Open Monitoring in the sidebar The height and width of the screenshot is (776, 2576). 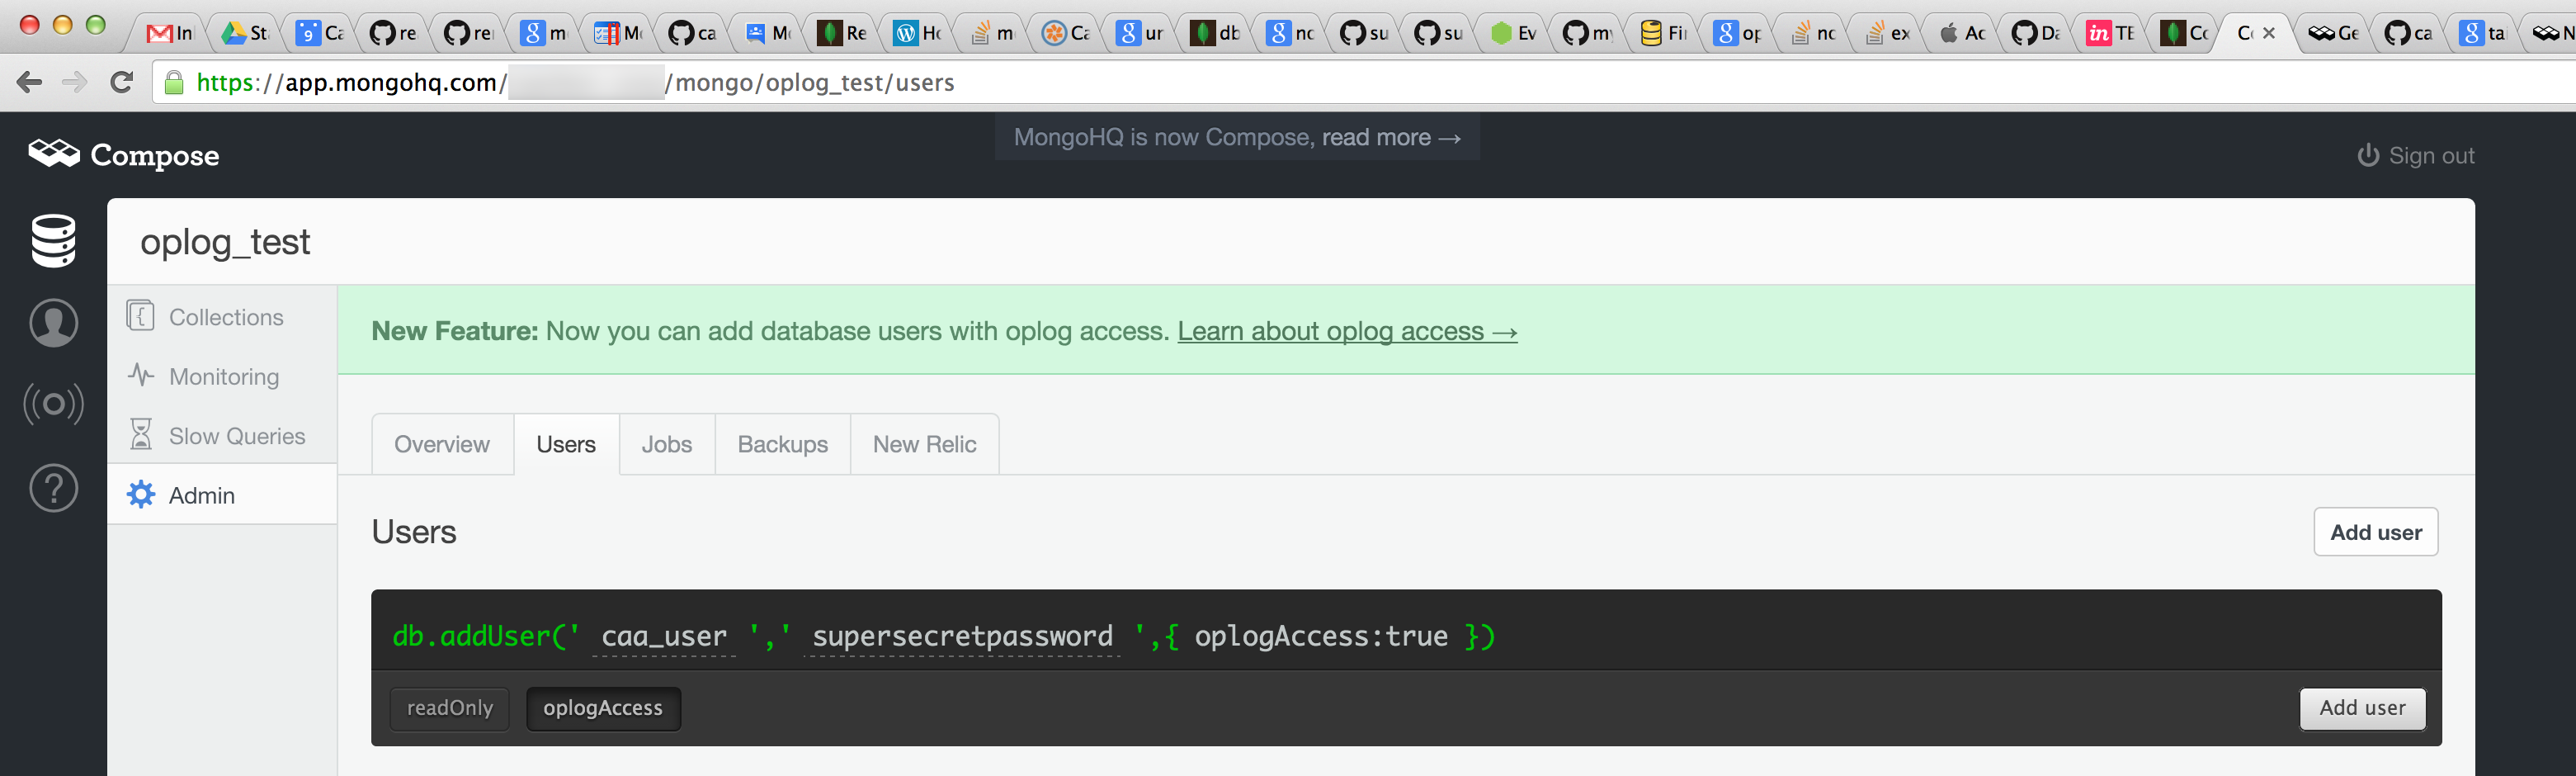(x=222, y=376)
